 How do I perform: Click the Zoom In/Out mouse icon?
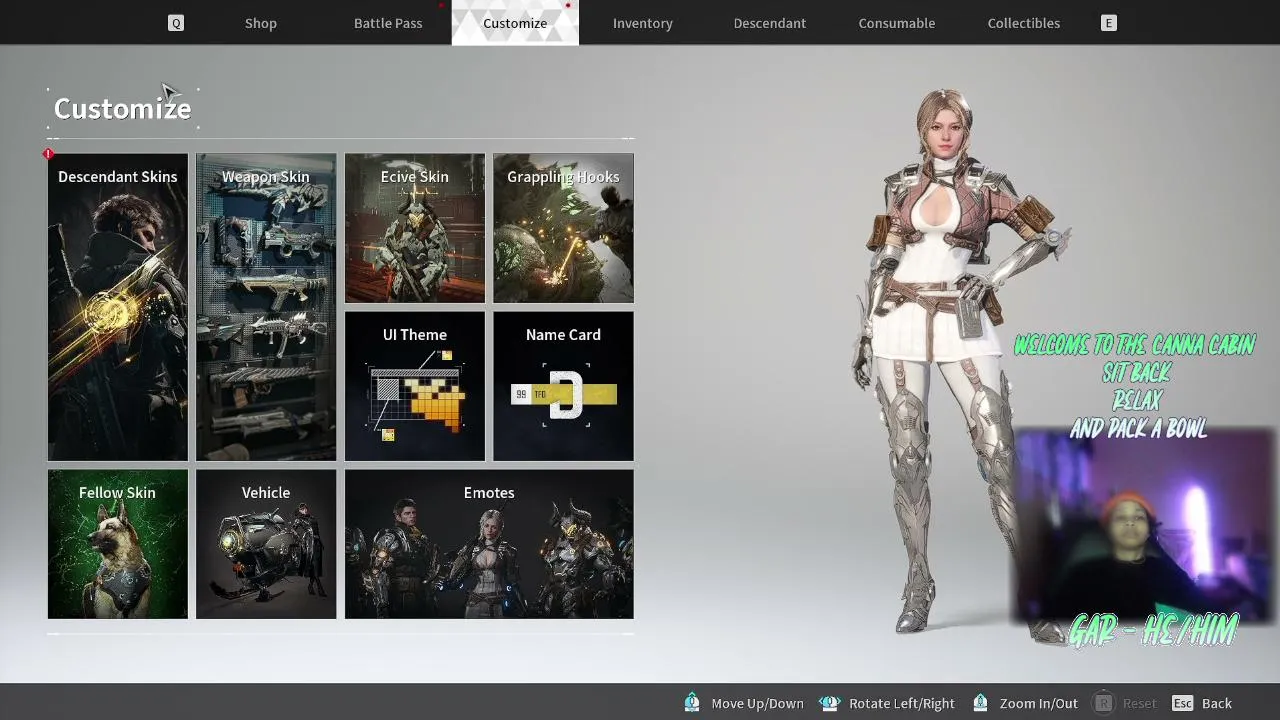(980, 703)
